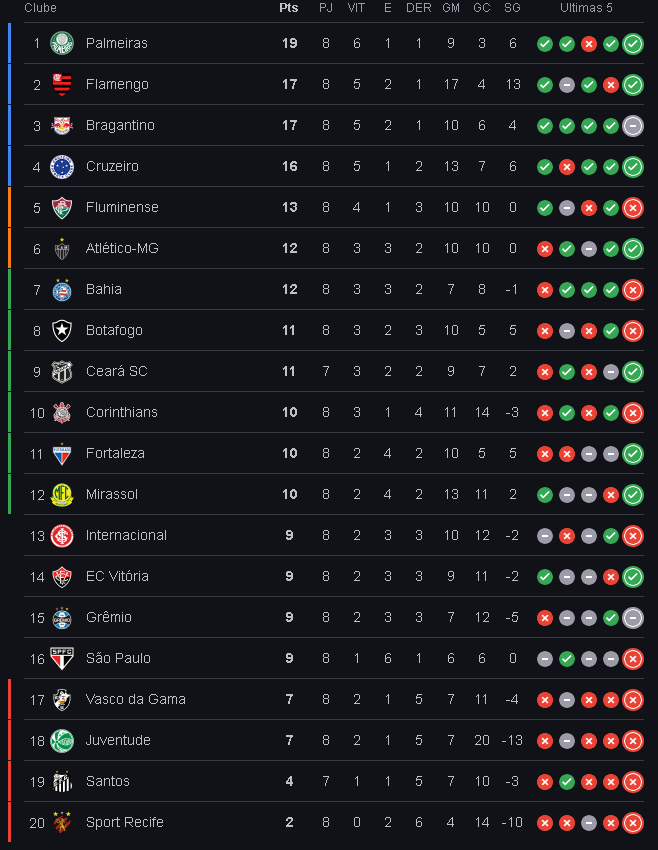Click Bragantino's latest match draw indicator
Screen dimensions: 658x850
(x=633, y=126)
